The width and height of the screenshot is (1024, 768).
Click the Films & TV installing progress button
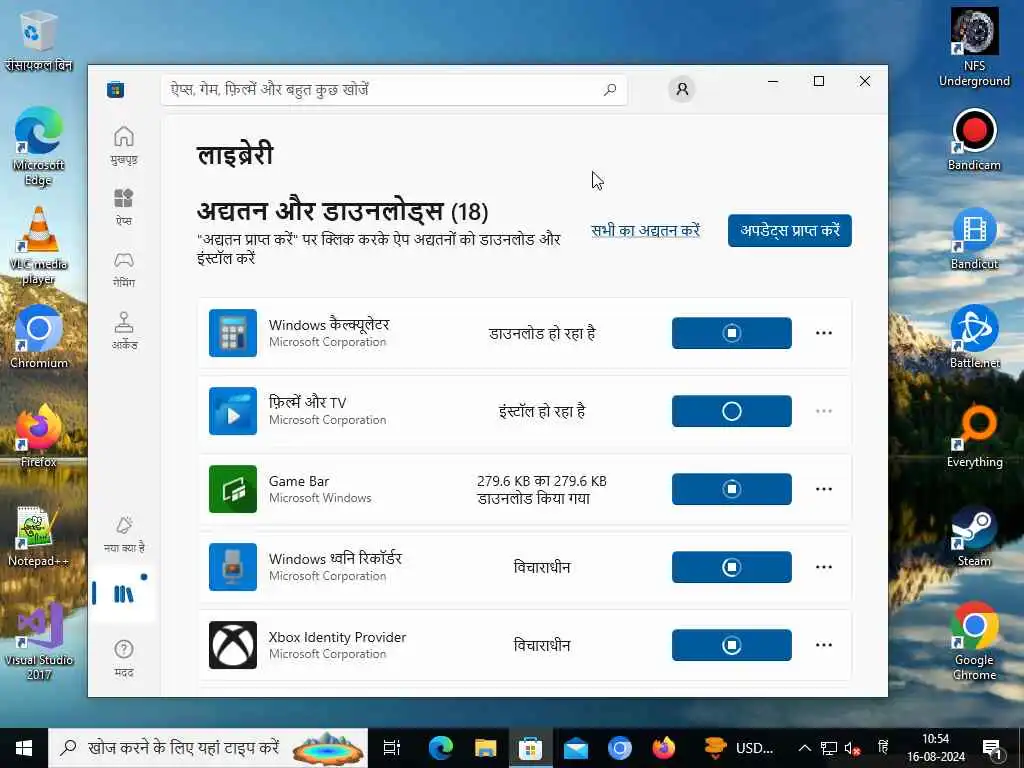click(731, 411)
